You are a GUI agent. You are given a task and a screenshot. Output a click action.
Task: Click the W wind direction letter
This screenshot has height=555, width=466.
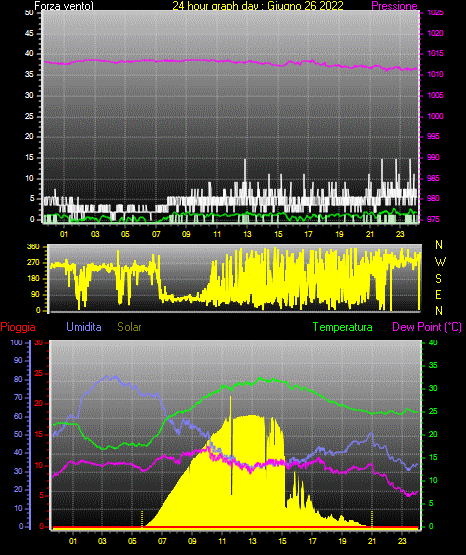(x=440, y=262)
